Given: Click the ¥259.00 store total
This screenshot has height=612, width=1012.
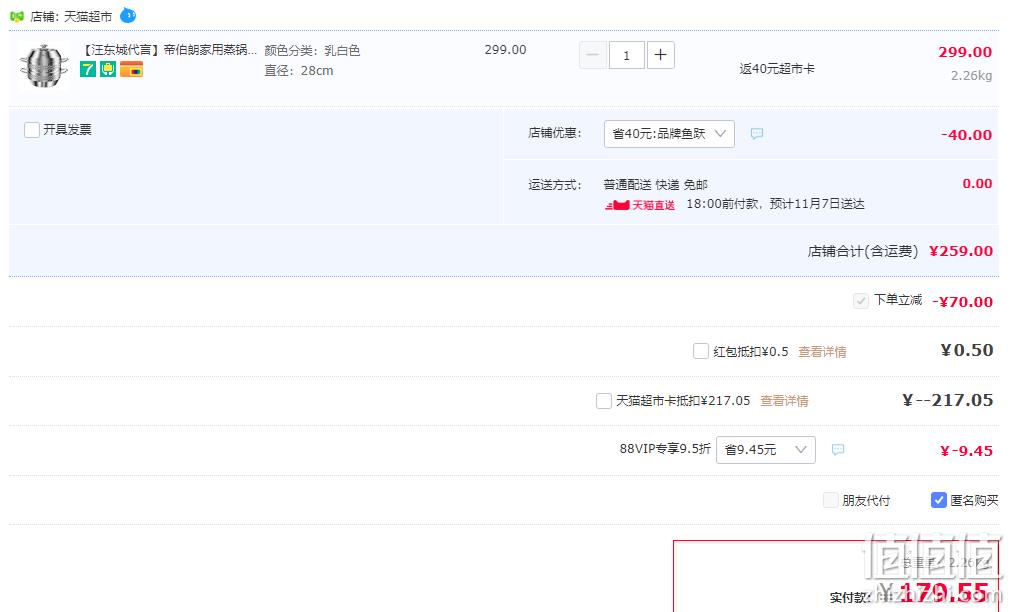Looking at the screenshot, I should (961, 251).
